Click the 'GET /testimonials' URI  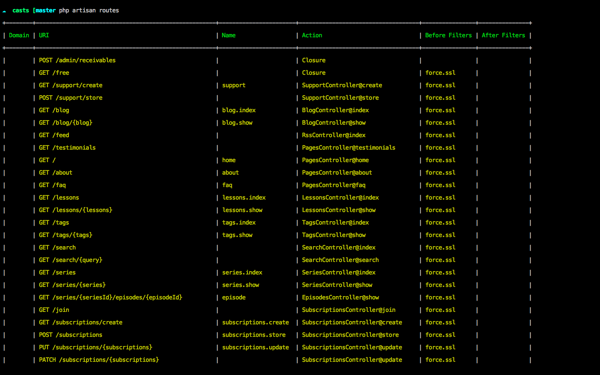click(x=67, y=147)
